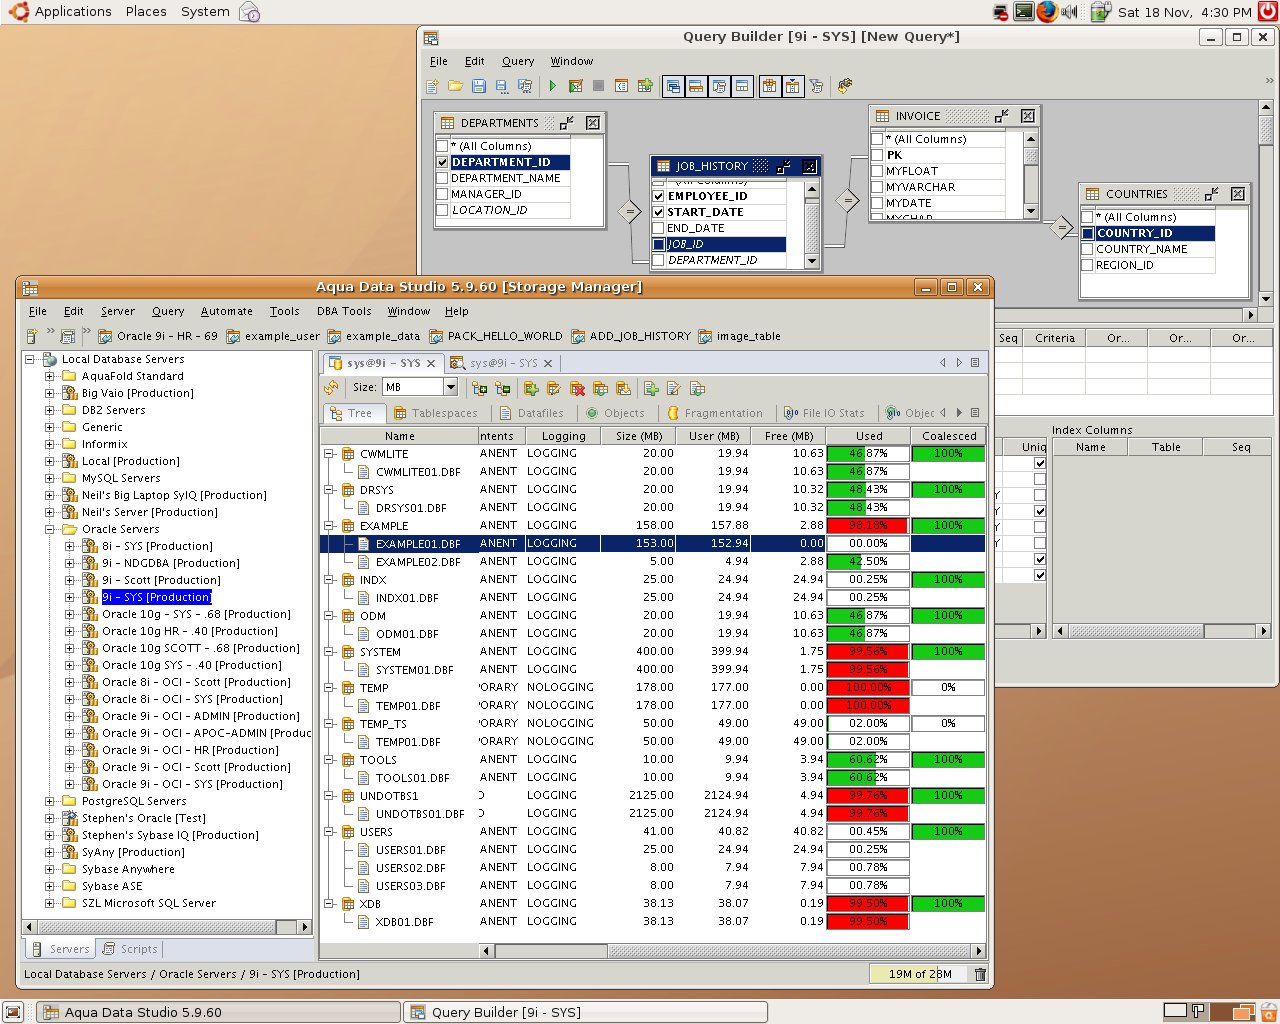Click the SYSTEM tablespace used bar

868,652
